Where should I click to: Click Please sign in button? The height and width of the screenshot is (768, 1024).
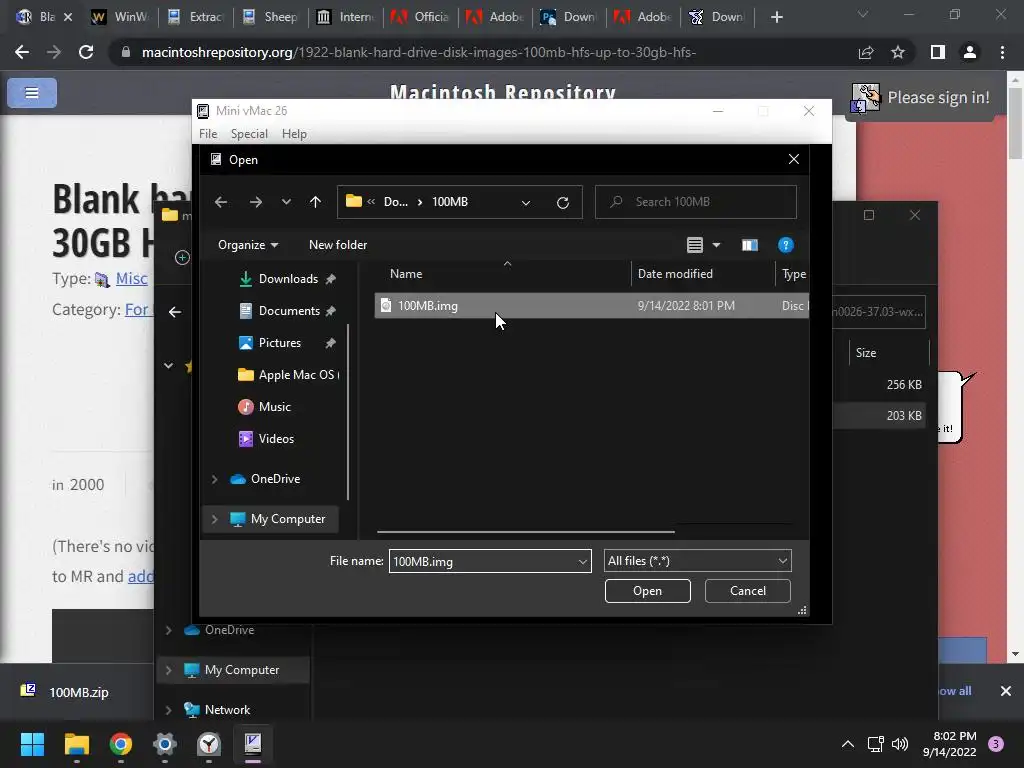pyautogui.click(x=921, y=98)
